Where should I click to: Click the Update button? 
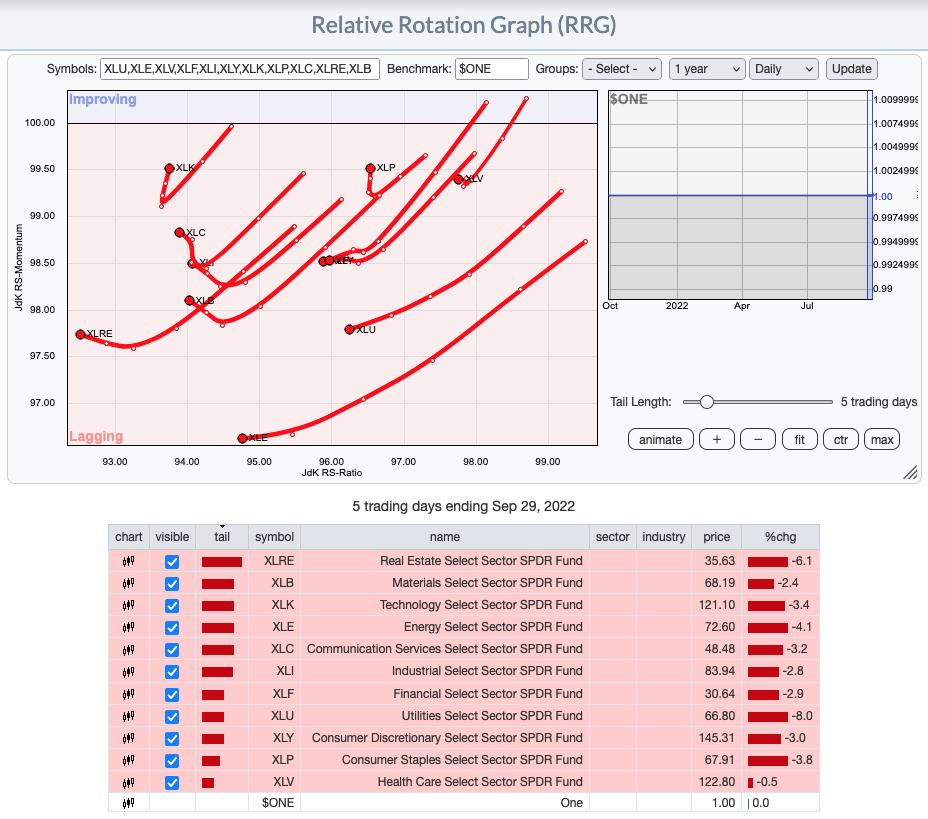[852, 69]
